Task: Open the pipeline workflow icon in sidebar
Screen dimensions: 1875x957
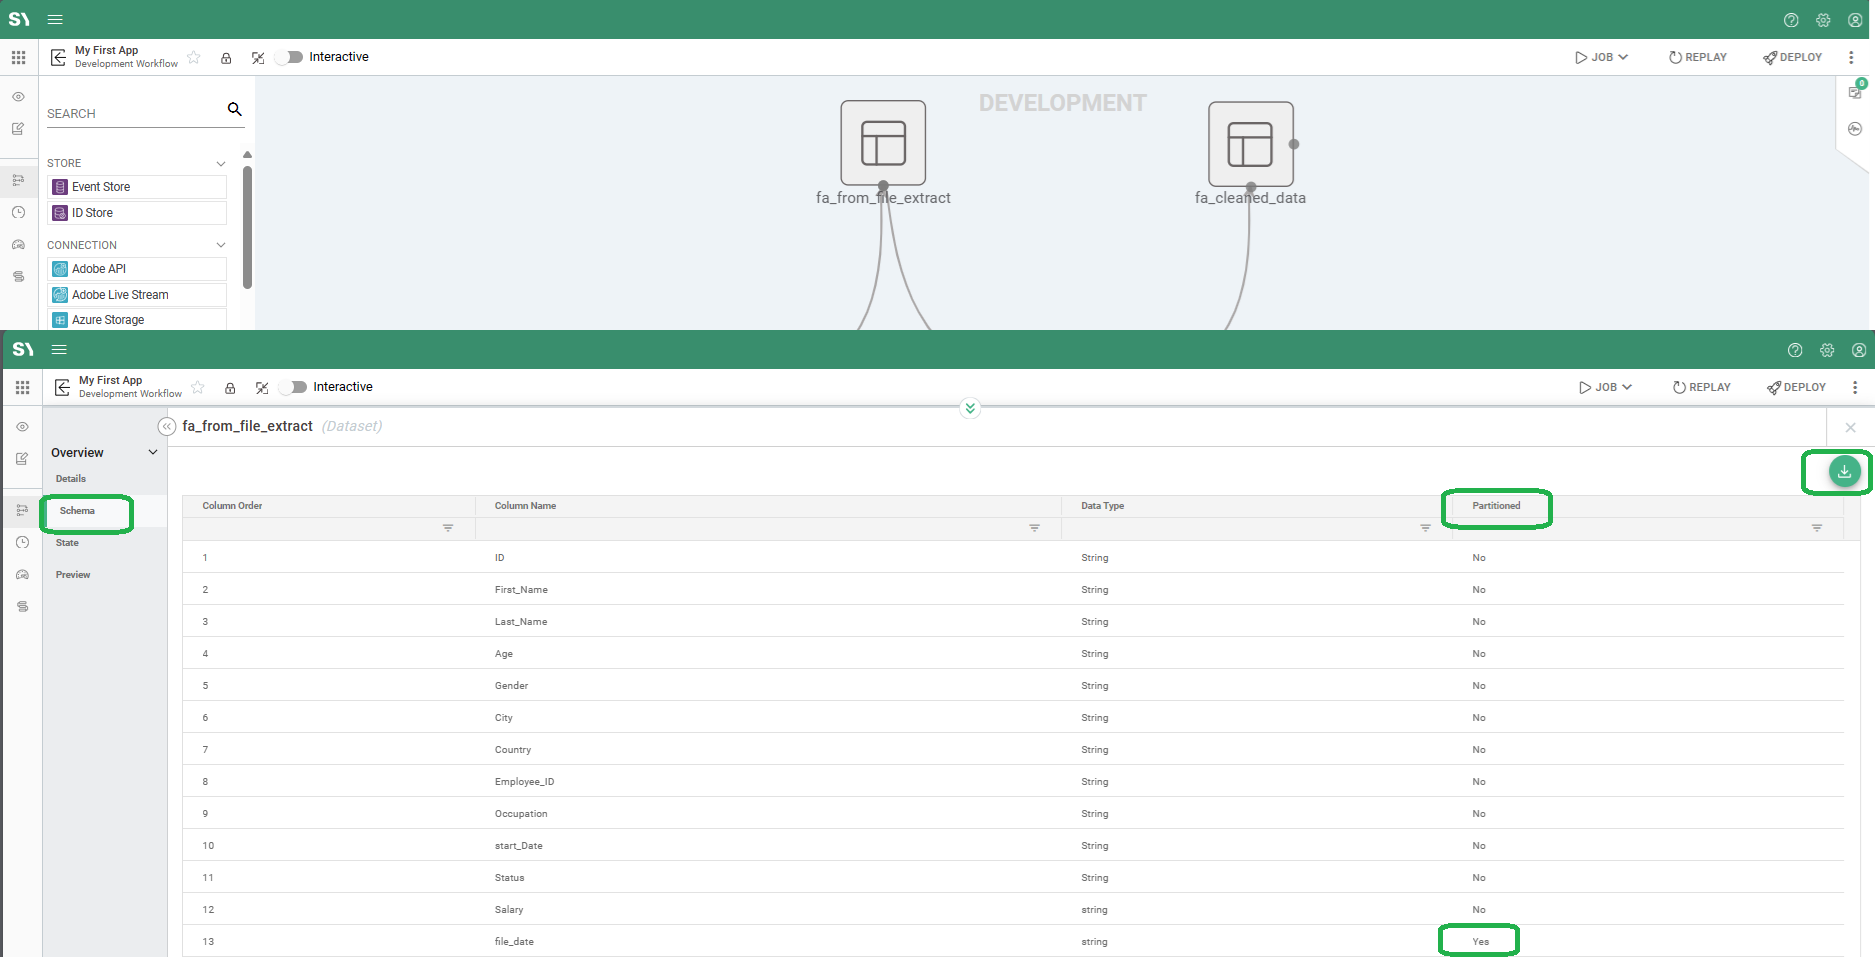Action: tap(18, 180)
